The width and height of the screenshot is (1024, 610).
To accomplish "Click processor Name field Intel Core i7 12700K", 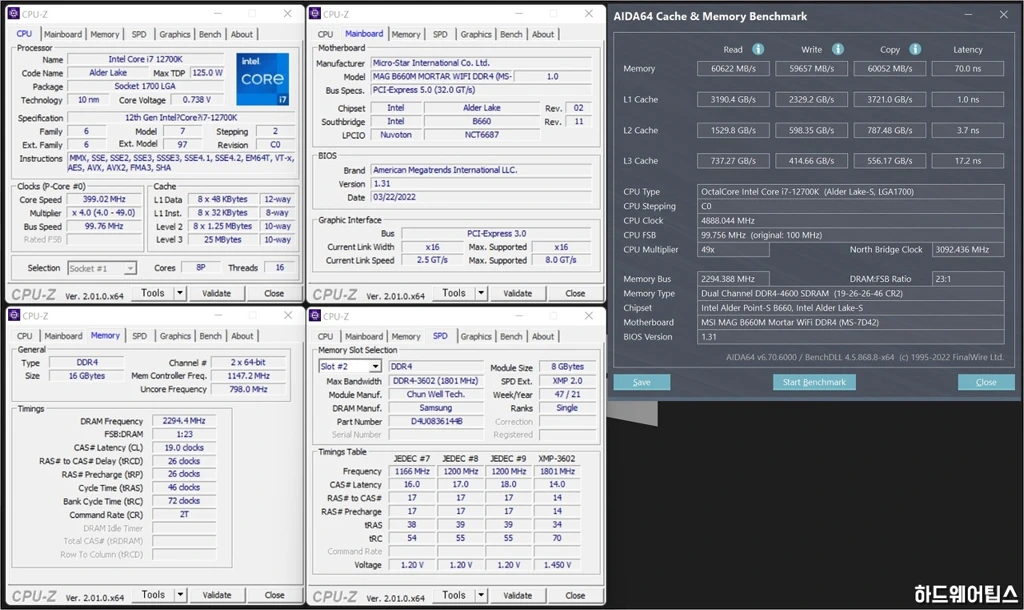I will pos(146,59).
